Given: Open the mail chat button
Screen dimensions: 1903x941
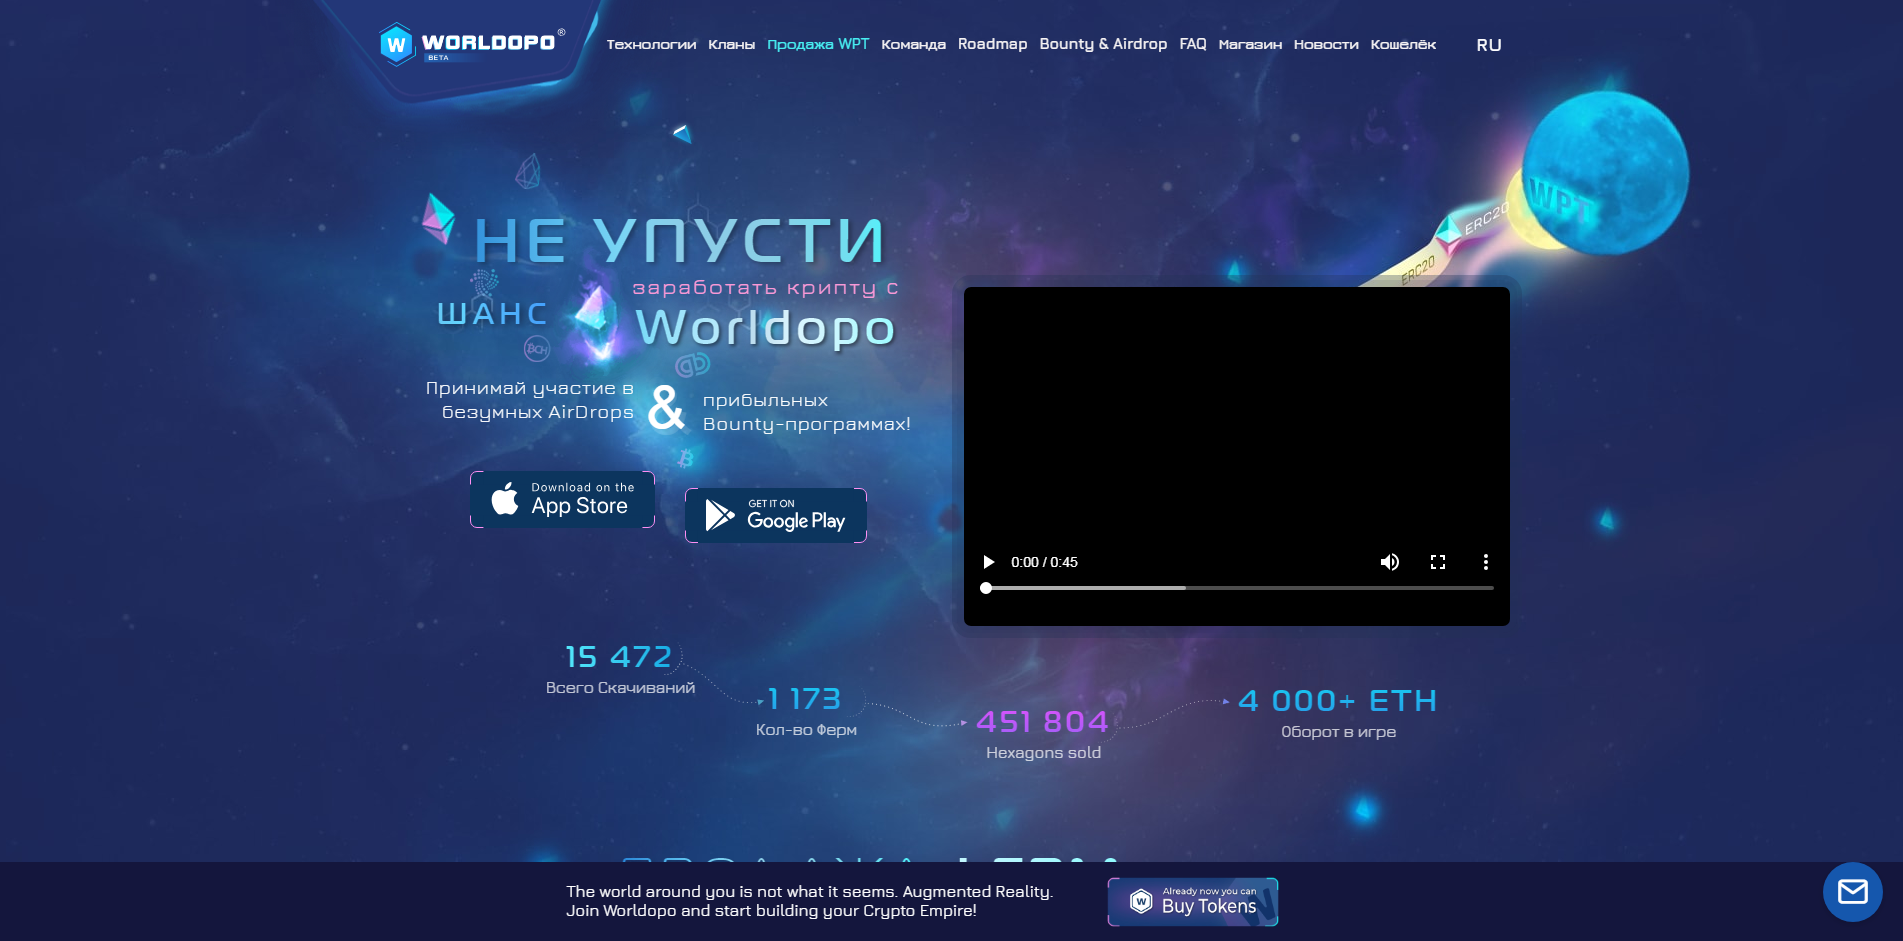Looking at the screenshot, I should coord(1852,892).
